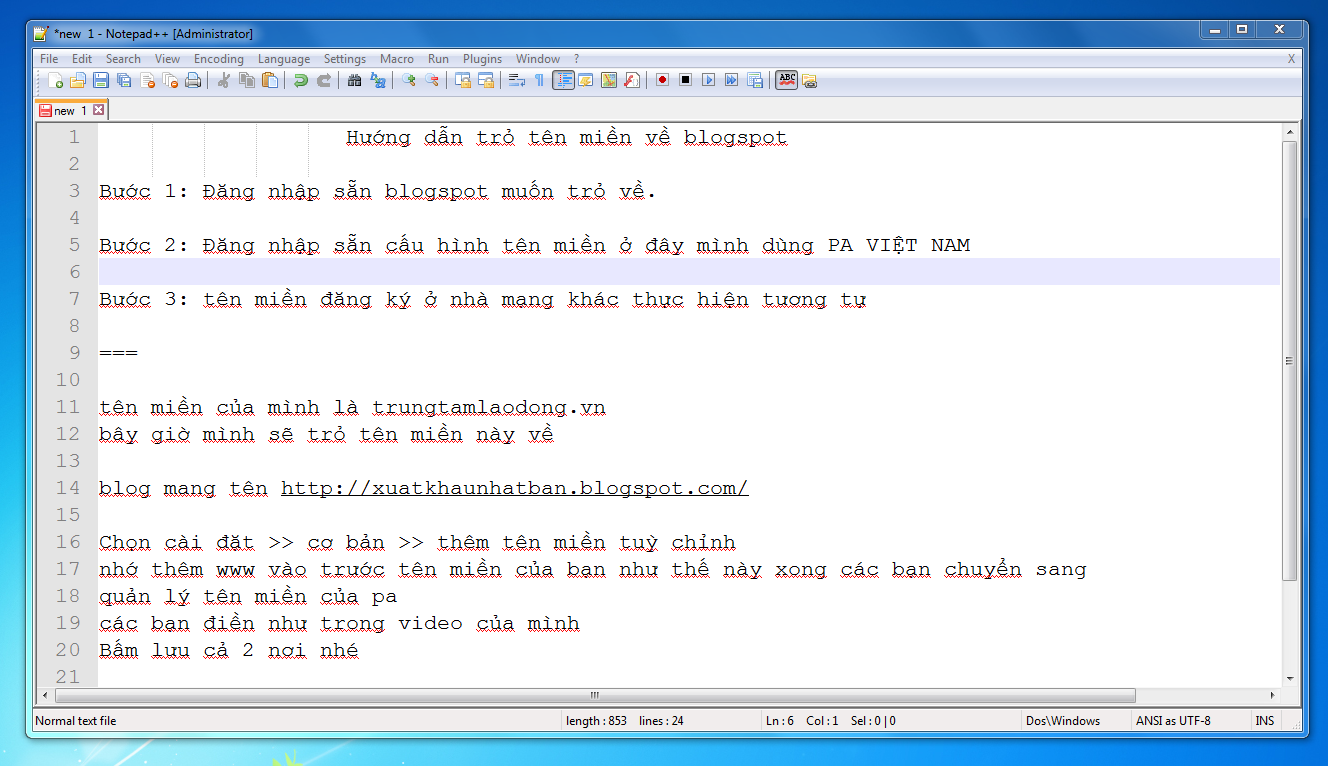Toggle the Show Indent Guide button
Viewport: 1328px width, 766px height.
tap(563, 80)
